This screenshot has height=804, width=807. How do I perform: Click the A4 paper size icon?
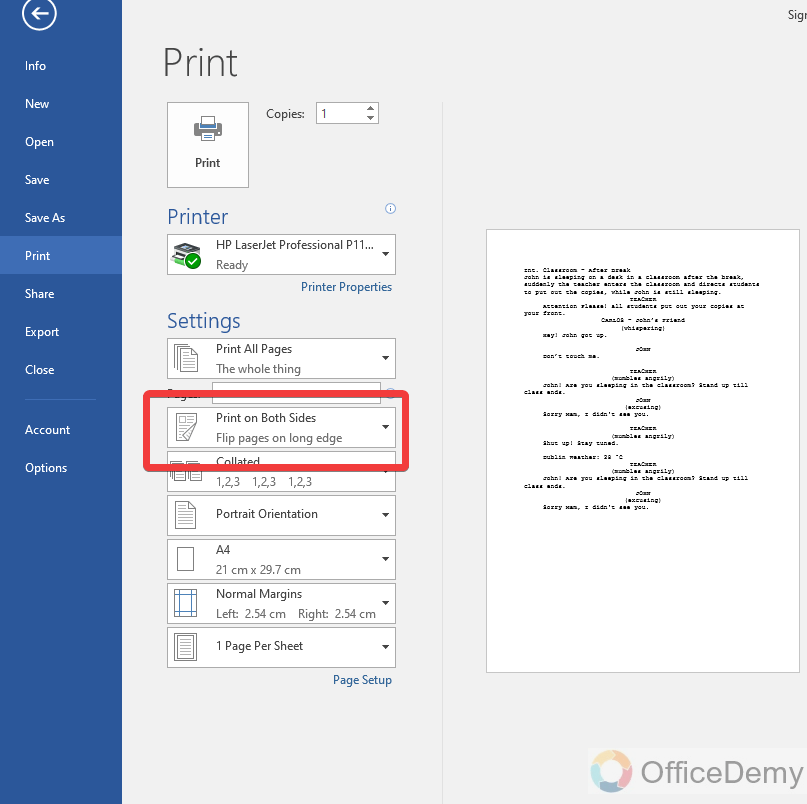185,558
